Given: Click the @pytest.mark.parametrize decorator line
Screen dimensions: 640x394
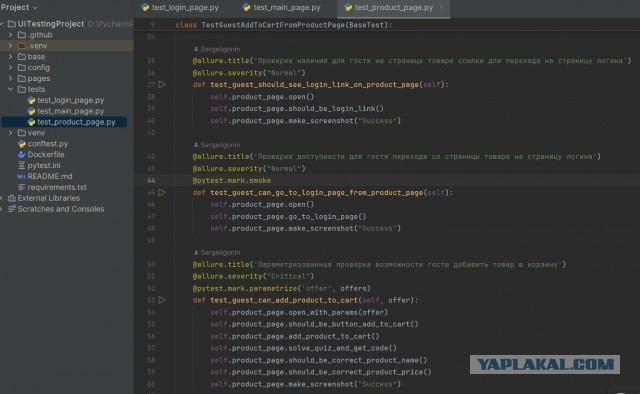Looking at the screenshot, I should coord(282,288).
